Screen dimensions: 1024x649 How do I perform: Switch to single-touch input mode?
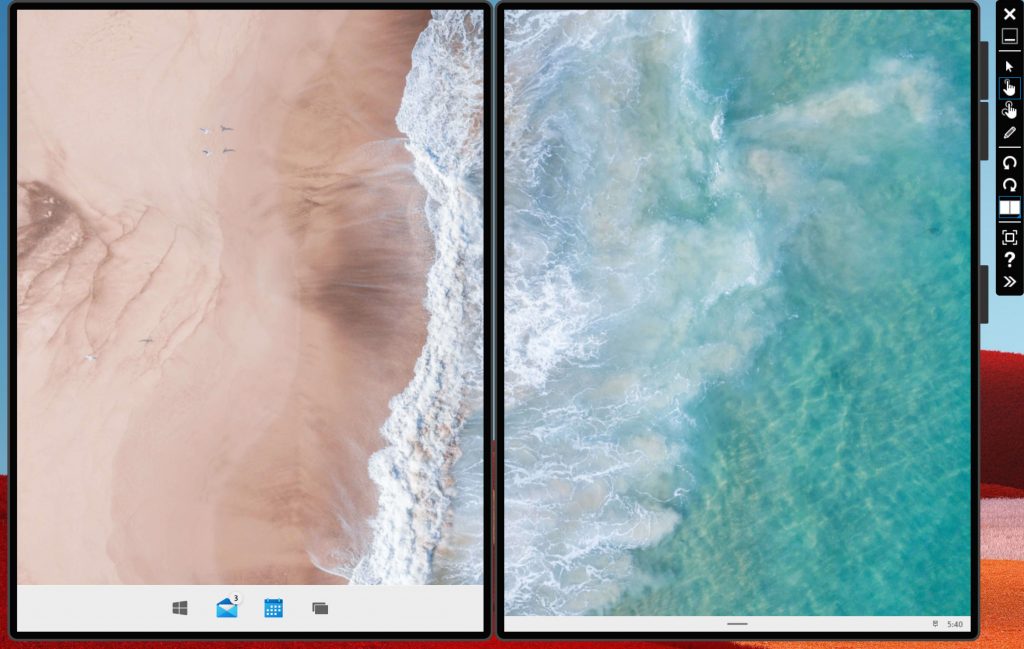(x=1009, y=88)
